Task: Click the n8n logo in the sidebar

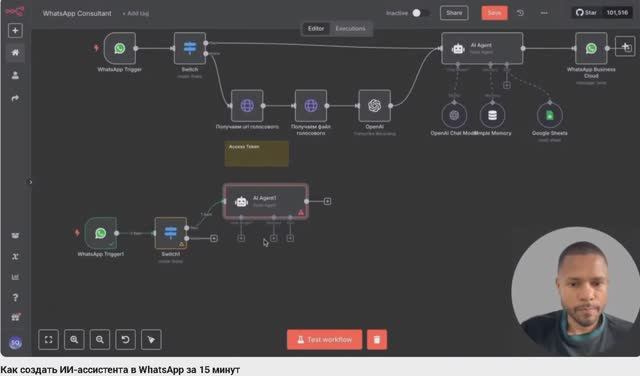Action: click(x=15, y=11)
